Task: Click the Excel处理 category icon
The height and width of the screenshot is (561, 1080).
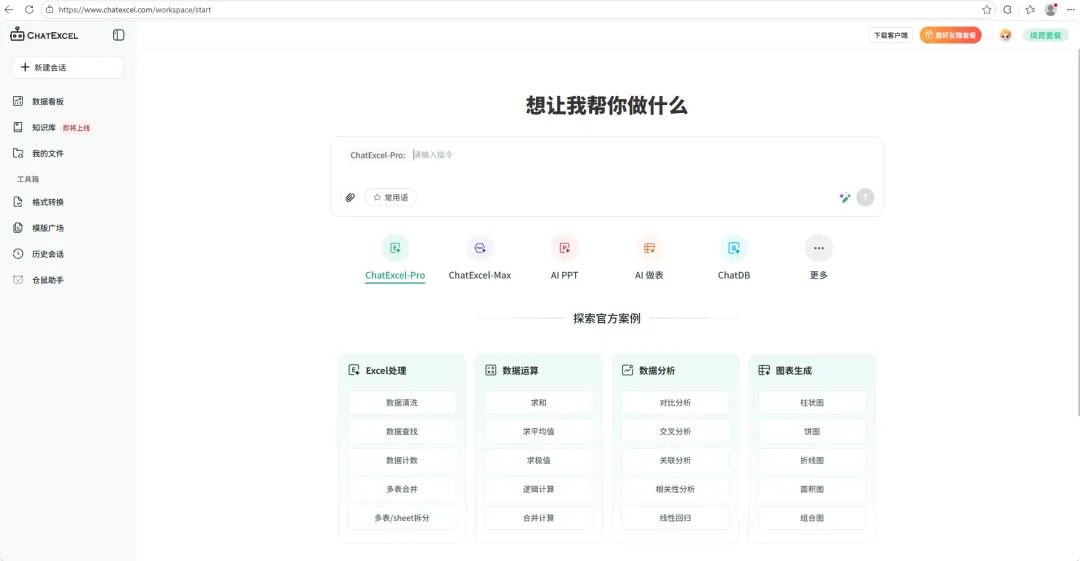Action: coord(354,370)
